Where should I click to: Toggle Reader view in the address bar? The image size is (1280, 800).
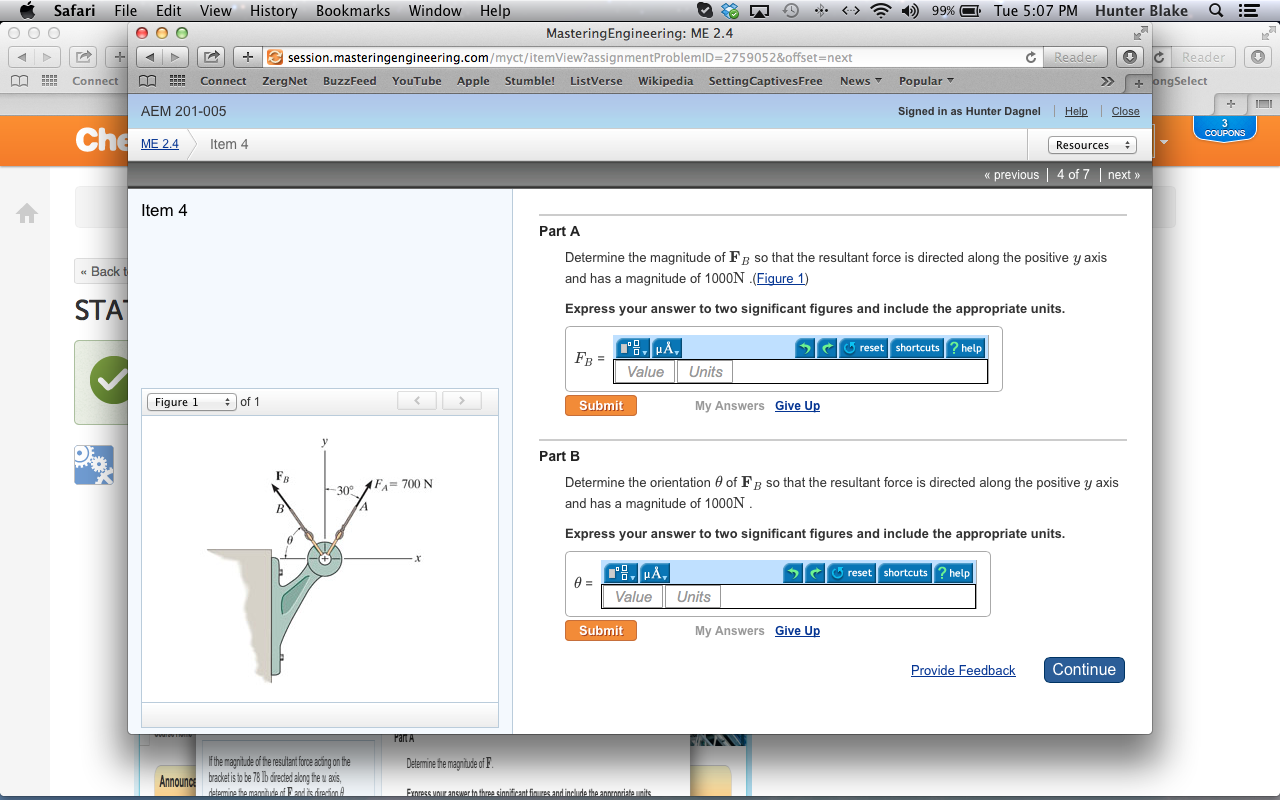tap(1074, 57)
